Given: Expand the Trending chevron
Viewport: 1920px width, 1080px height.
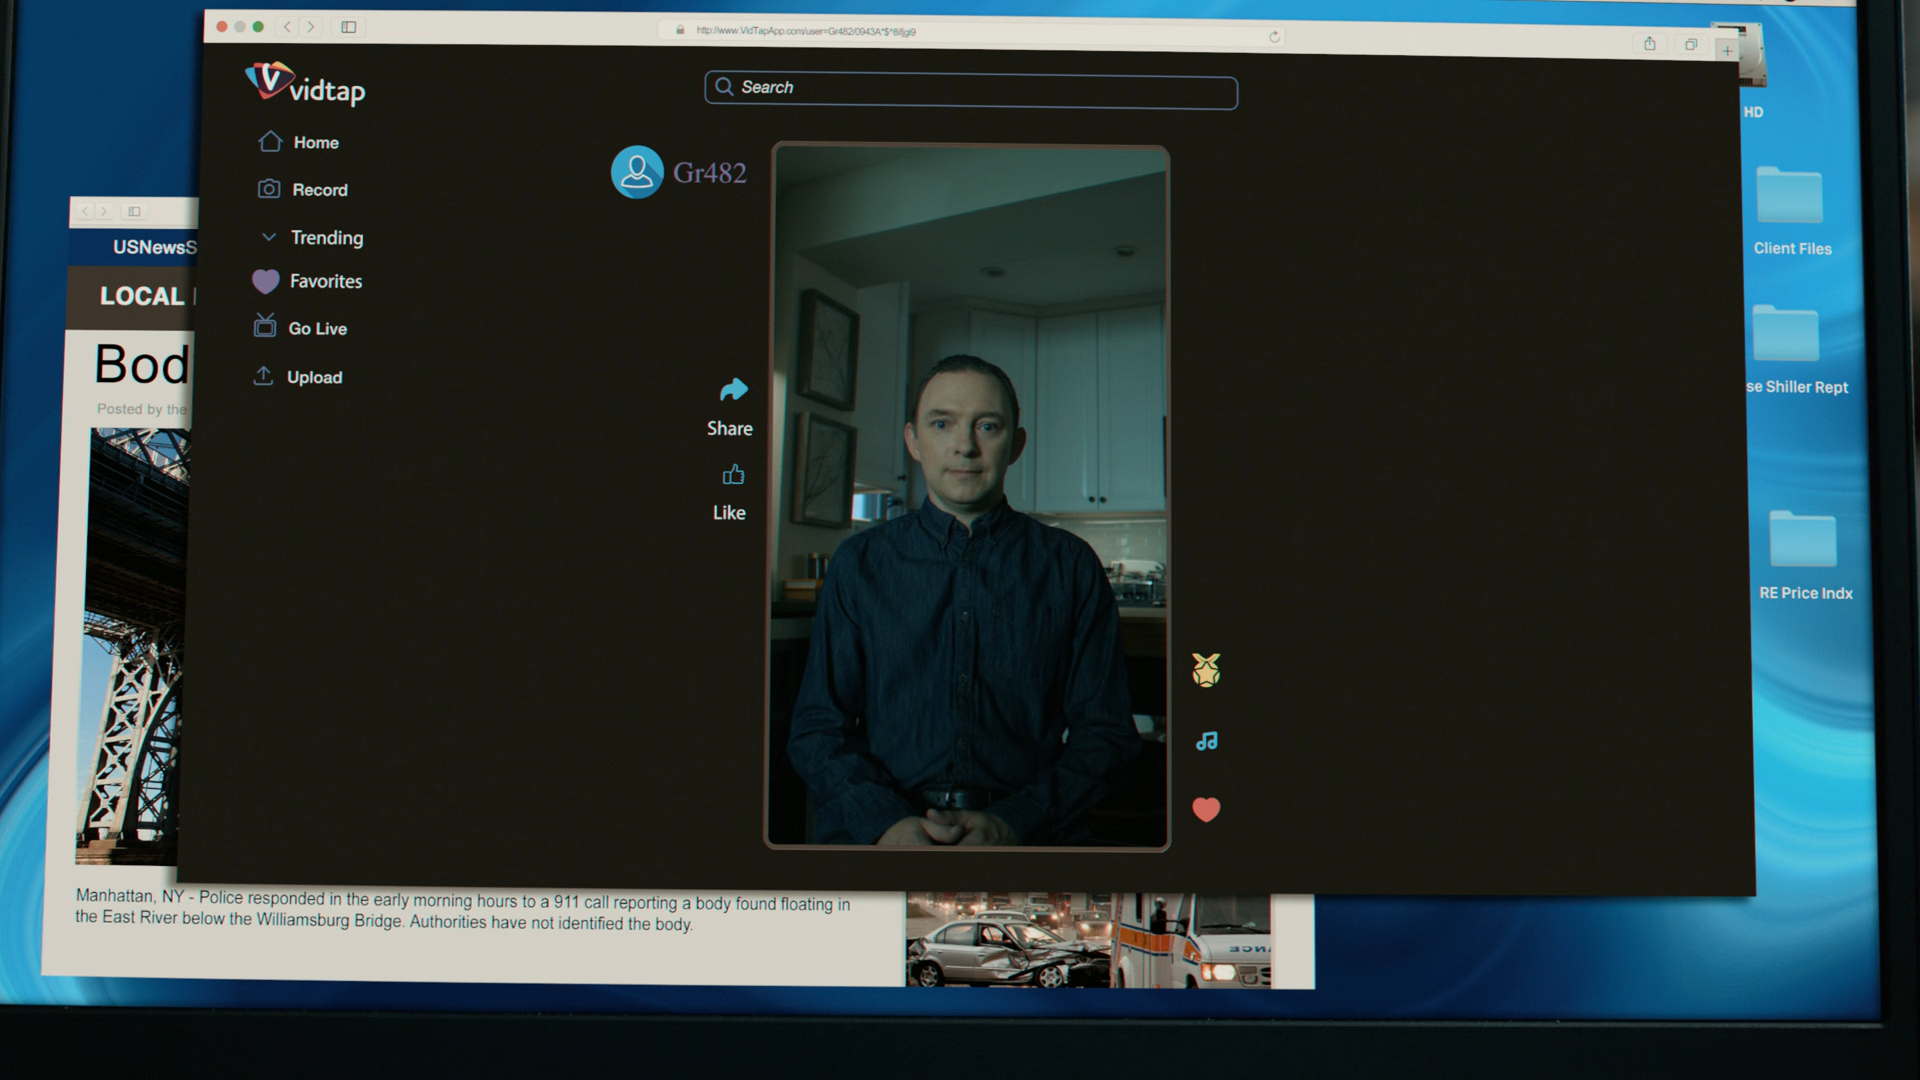Looking at the screenshot, I should pos(268,237).
